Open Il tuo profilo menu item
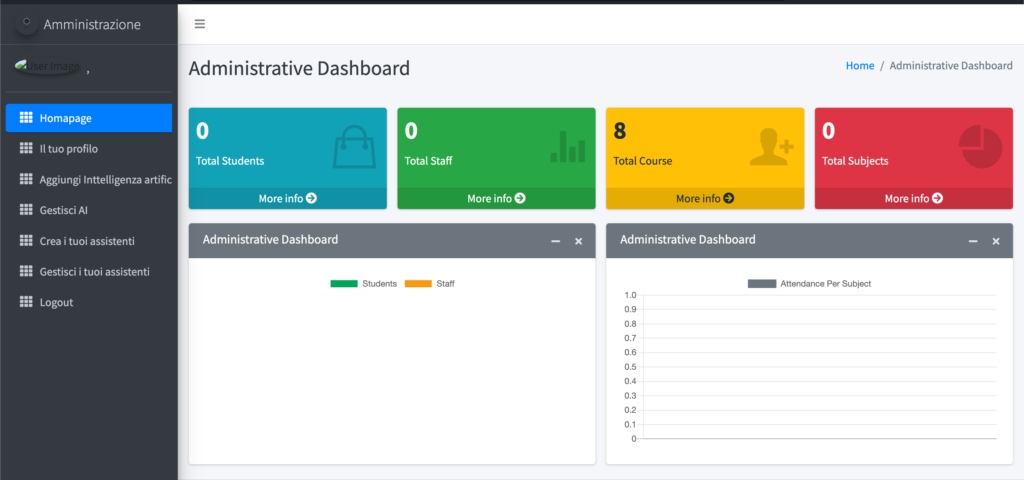 pyautogui.click(x=89, y=149)
